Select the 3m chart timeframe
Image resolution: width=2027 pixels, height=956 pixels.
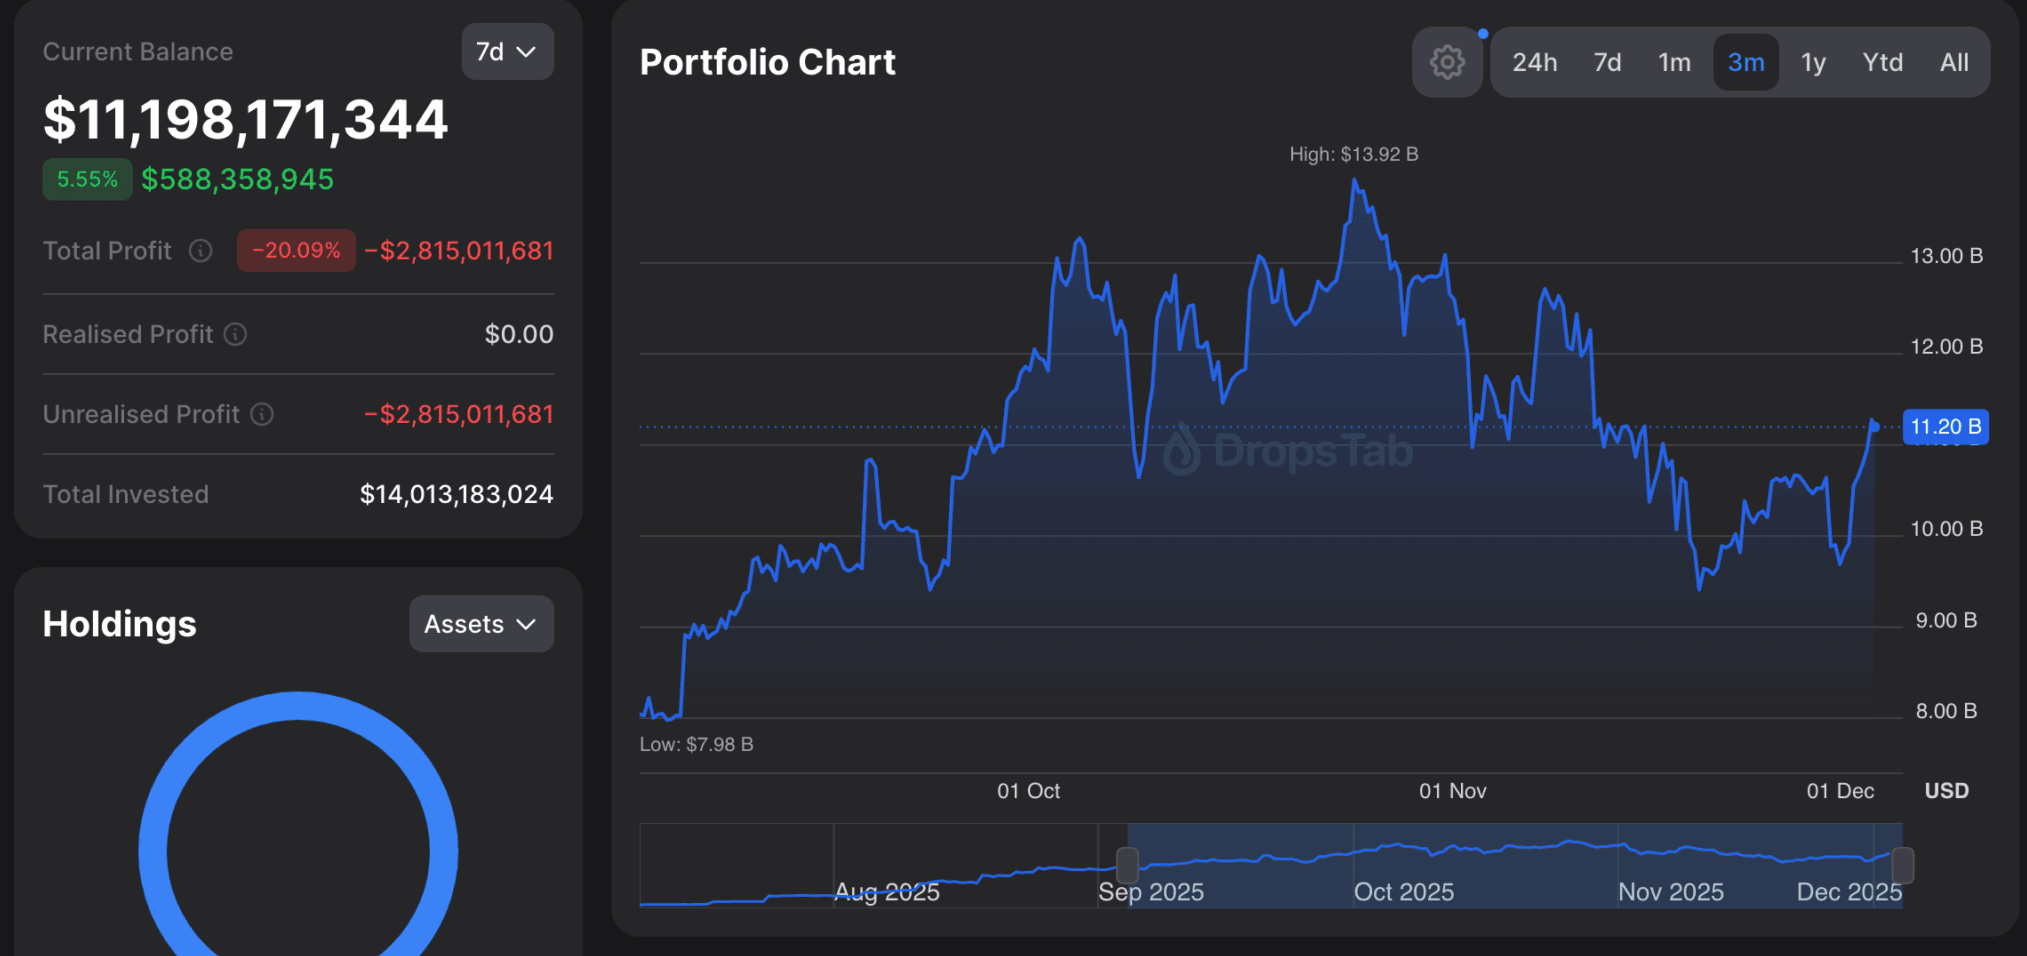[1746, 62]
